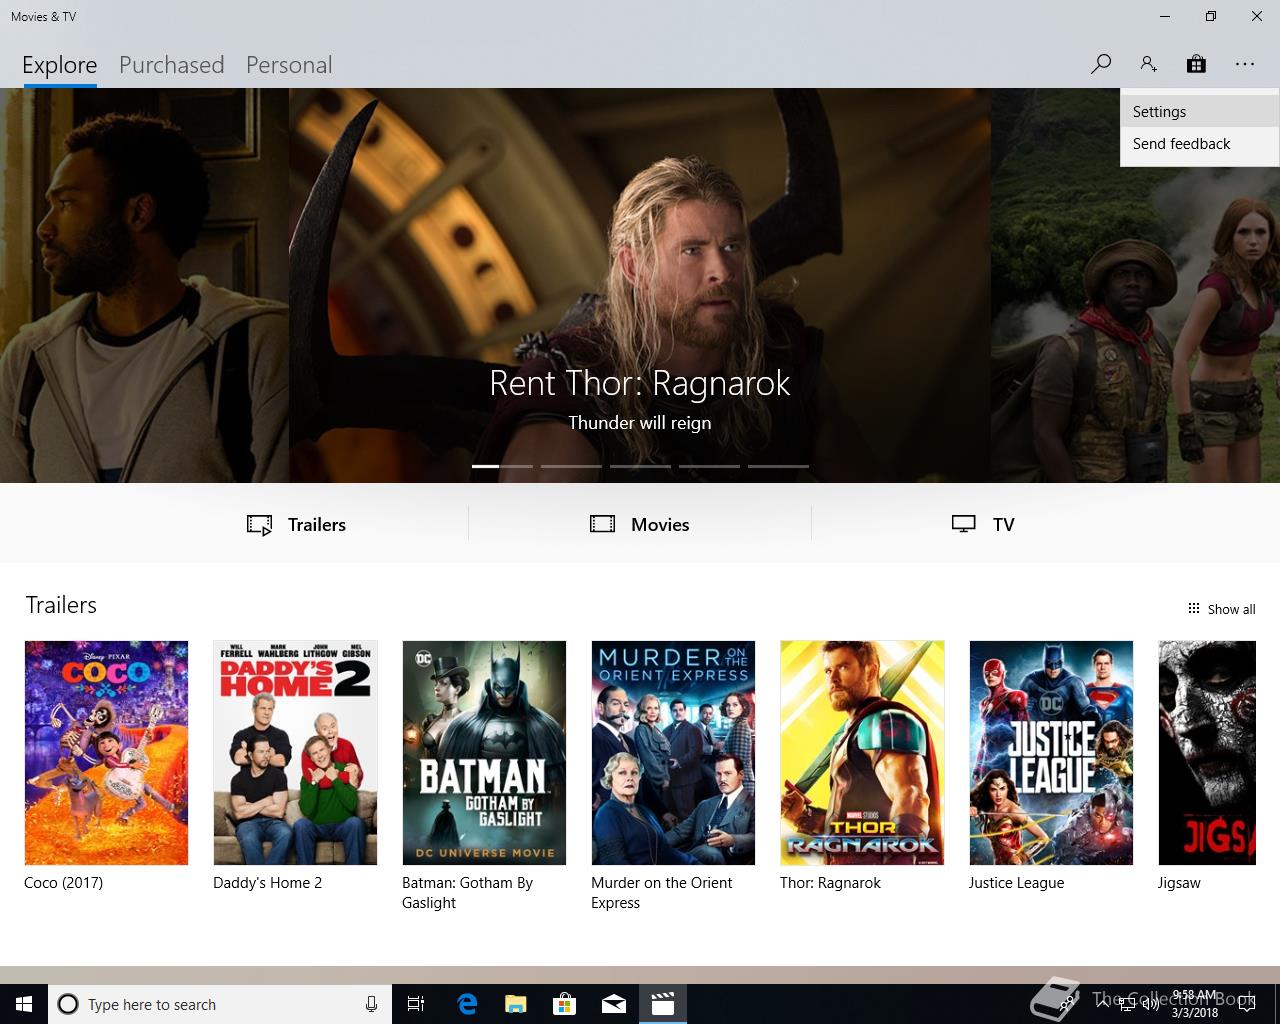1280x1024 pixels.
Task: Switch to the Purchased tab
Action: pyautogui.click(x=171, y=65)
